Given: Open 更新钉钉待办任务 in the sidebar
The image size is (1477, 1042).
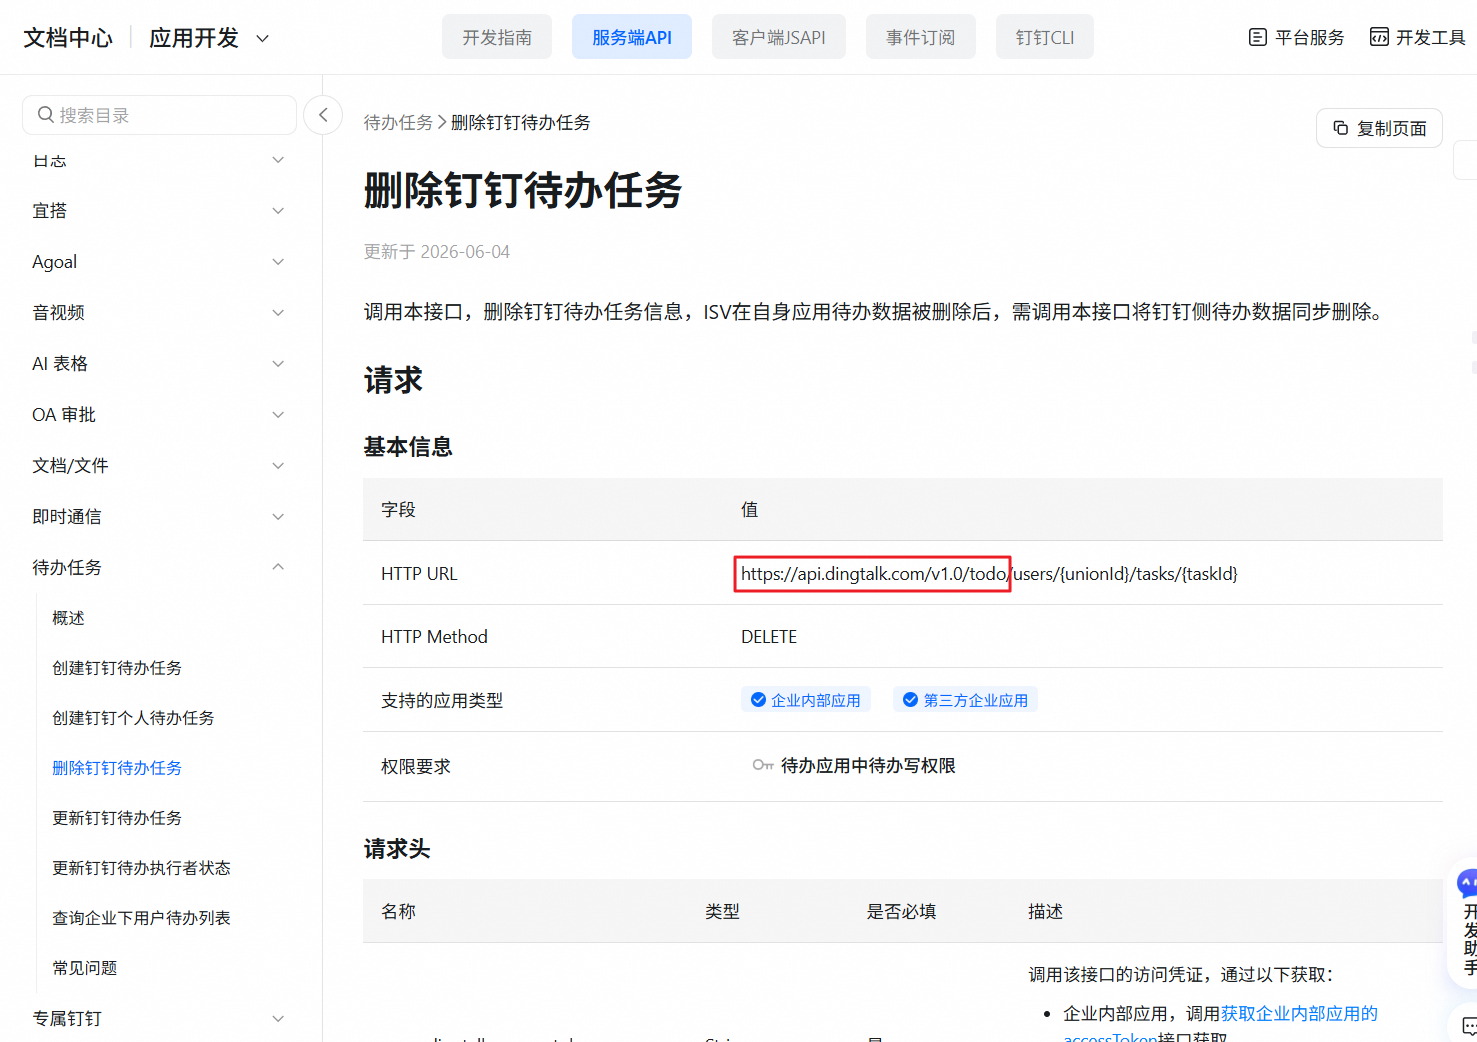Looking at the screenshot, I should click(x=117, y=818).
